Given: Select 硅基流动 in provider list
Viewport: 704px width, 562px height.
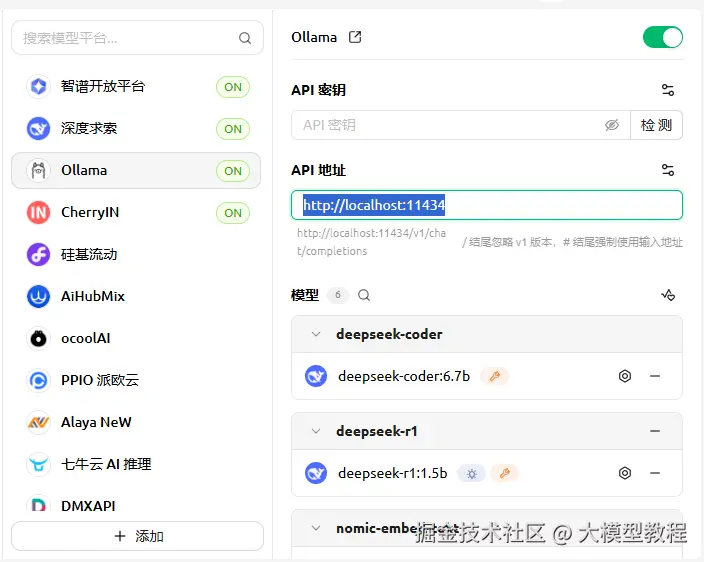Looking at the screenshot, I should point(136,255).
